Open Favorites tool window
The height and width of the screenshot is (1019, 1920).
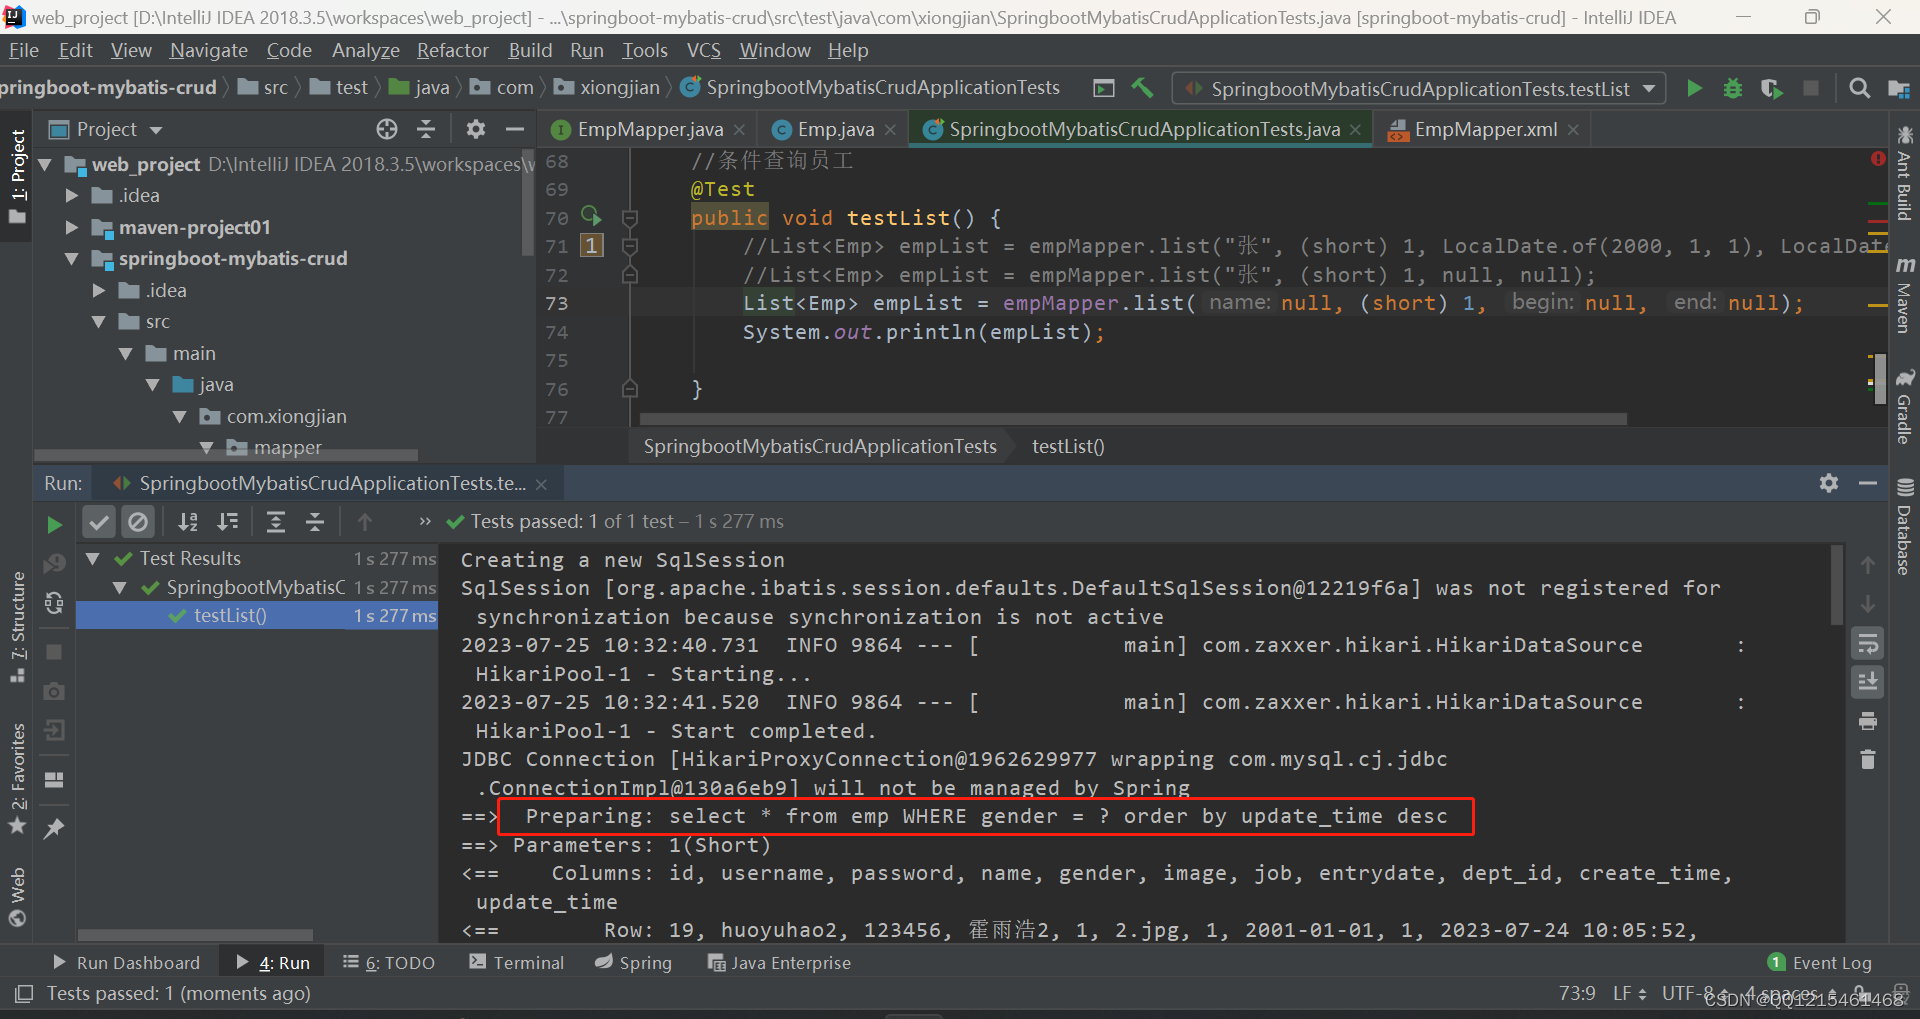[x=18, y=778]
